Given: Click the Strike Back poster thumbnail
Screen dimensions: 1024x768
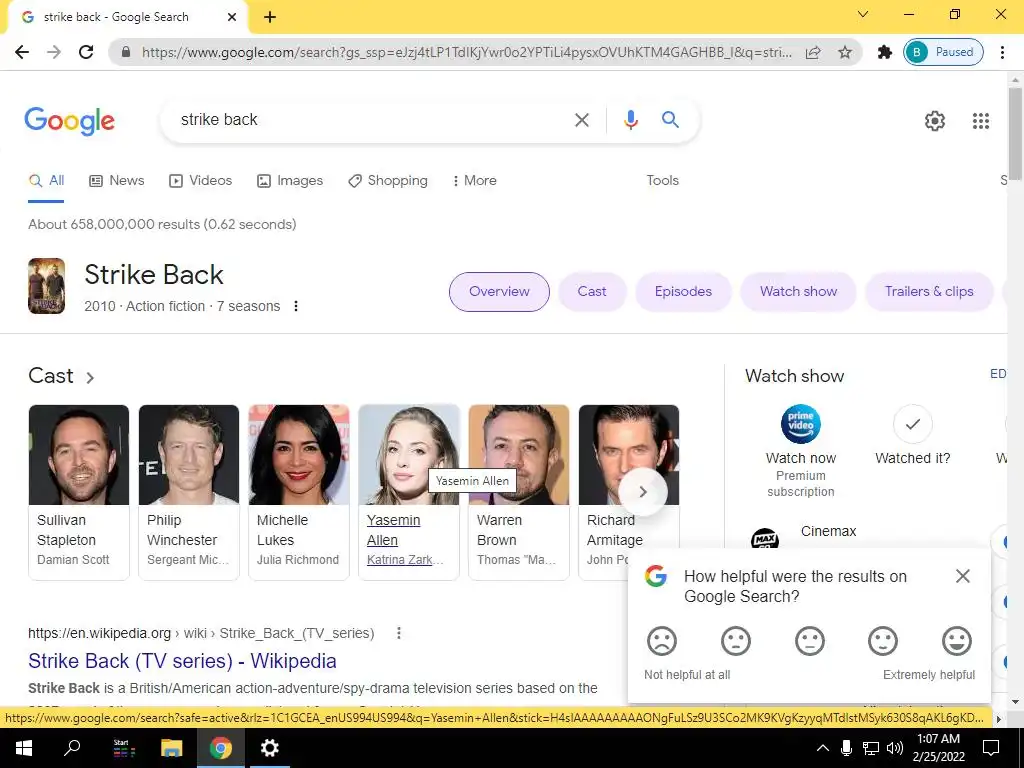Looking at the screenshot, I should pos(46,286).
